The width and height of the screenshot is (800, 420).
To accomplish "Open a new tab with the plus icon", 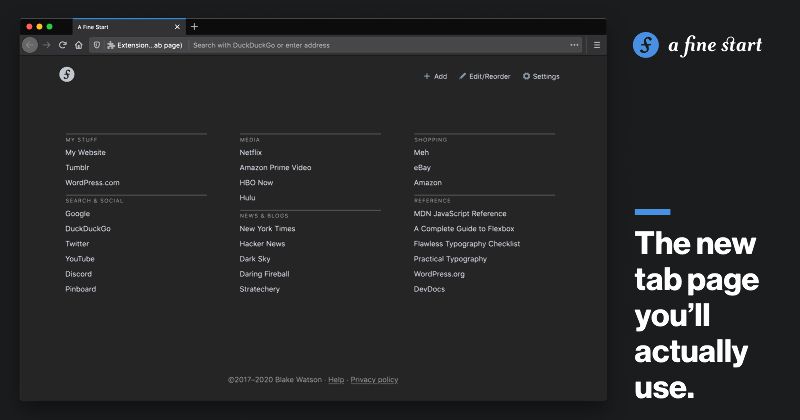I will (x=194, y=27).
